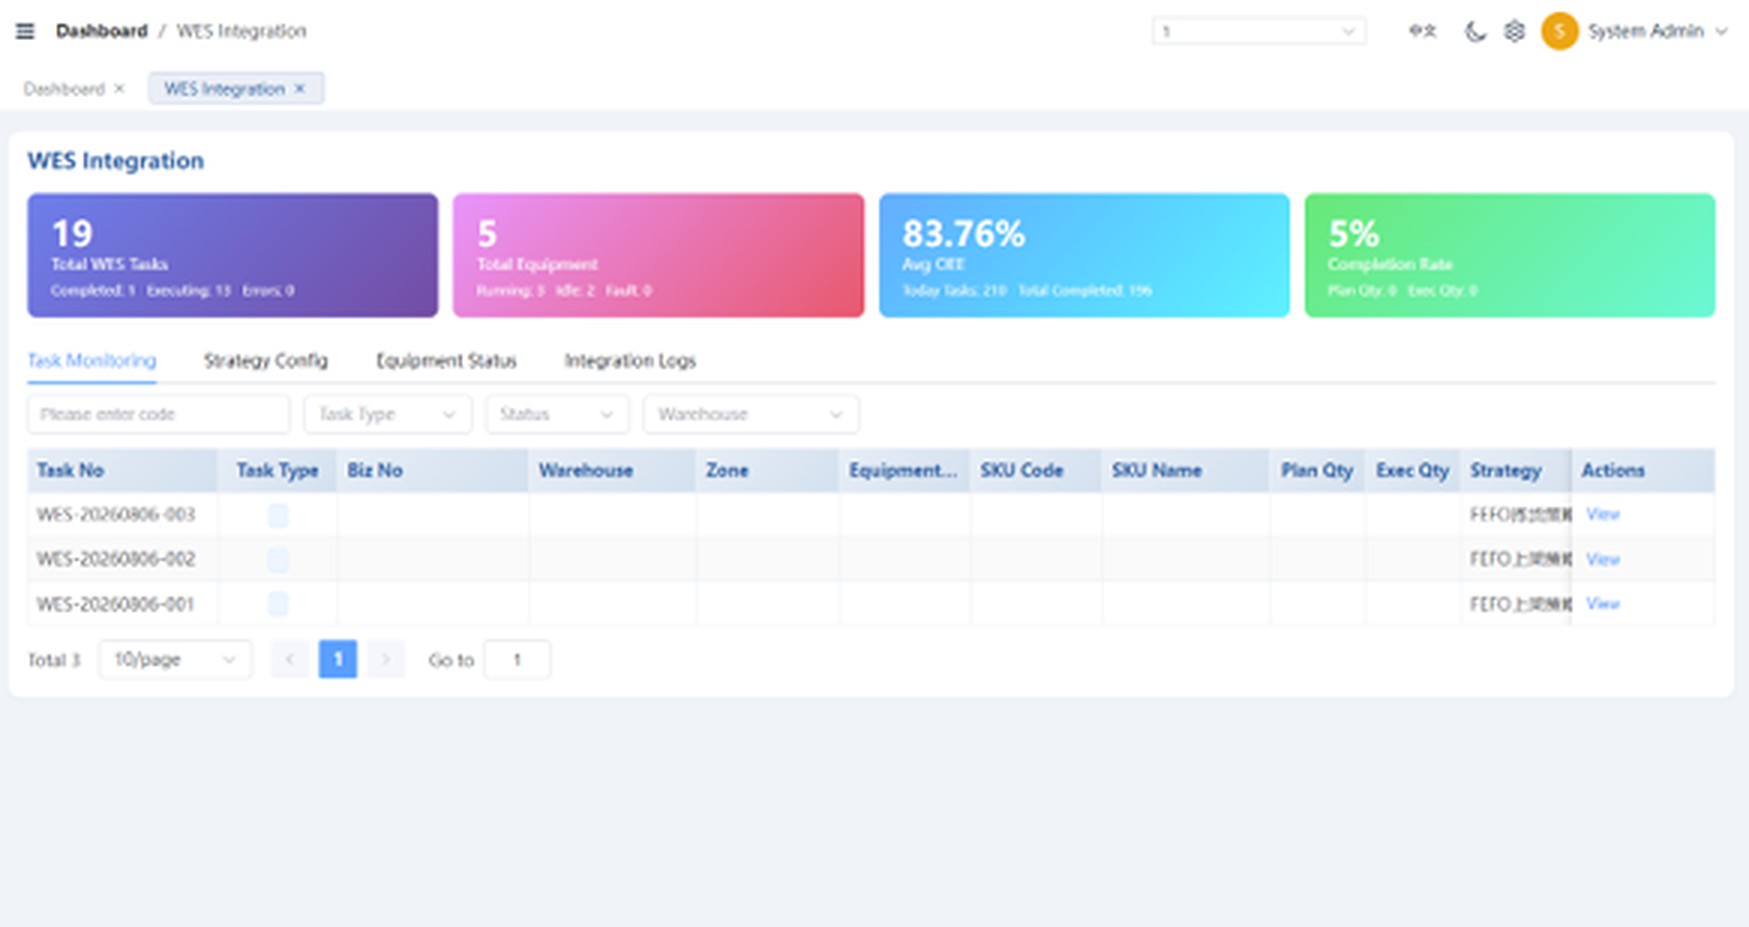Click the Avg OEE 83.76% card

(1084, 255)
